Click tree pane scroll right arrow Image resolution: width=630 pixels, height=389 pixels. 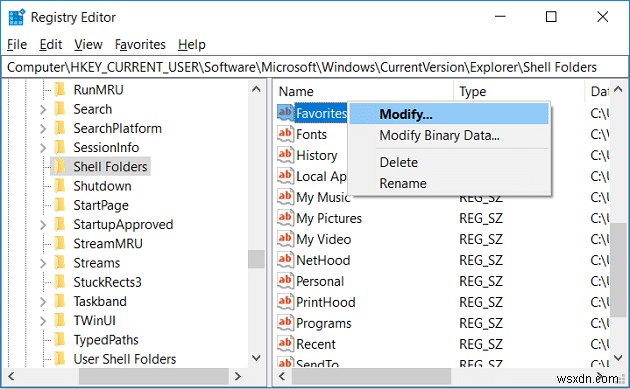click(x=237, y=376)
